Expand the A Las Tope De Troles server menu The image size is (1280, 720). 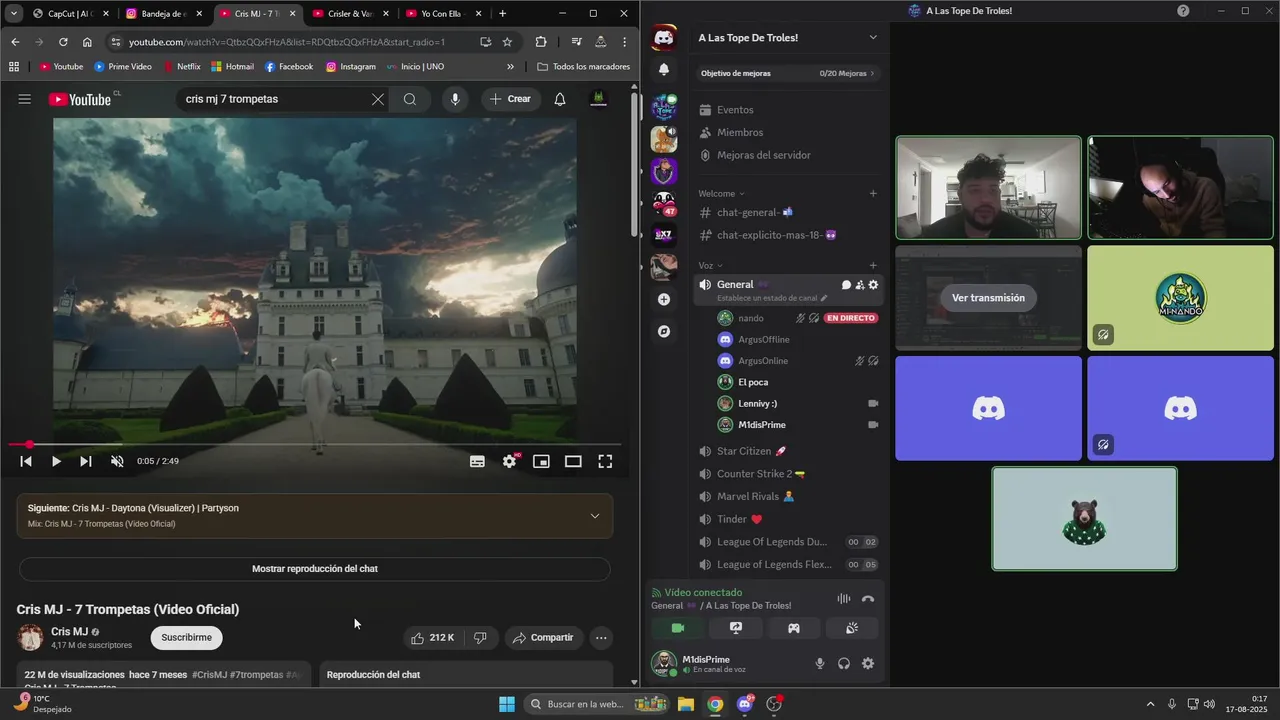pos(872,38)
